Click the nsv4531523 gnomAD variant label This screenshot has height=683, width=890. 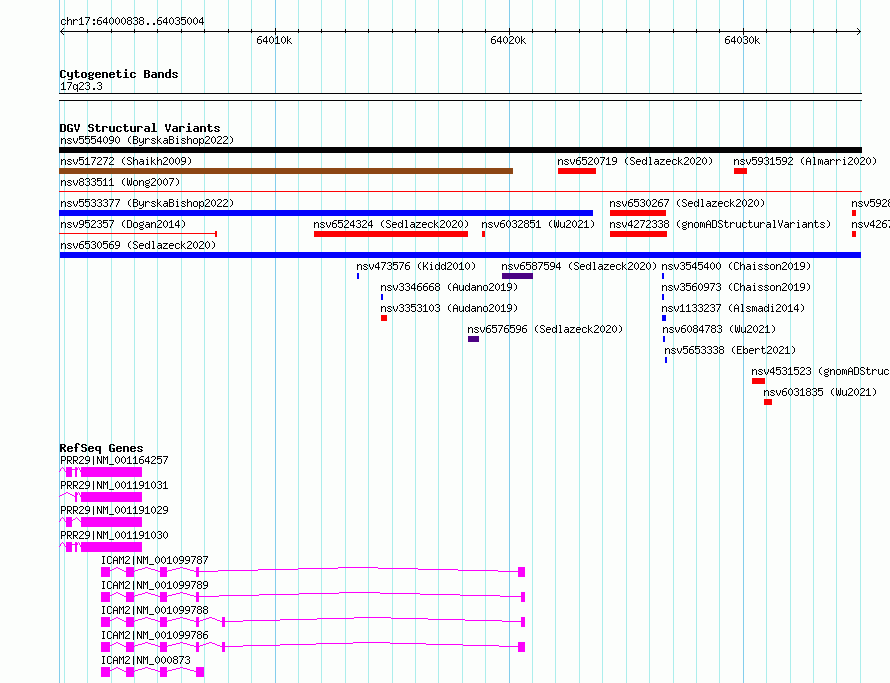[820, 371]
